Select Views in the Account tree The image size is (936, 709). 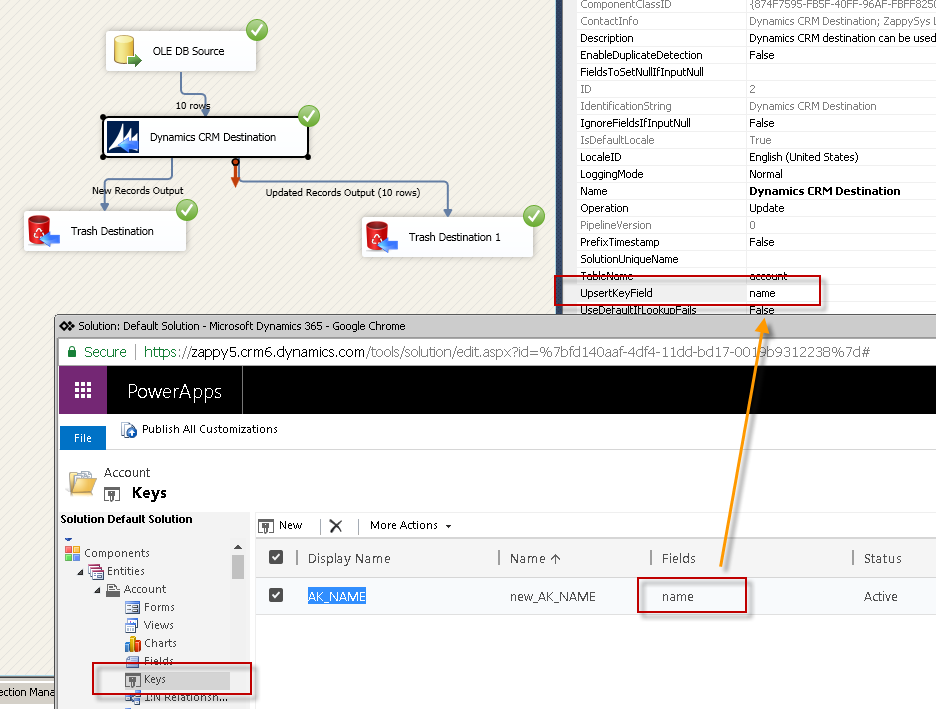159,625
